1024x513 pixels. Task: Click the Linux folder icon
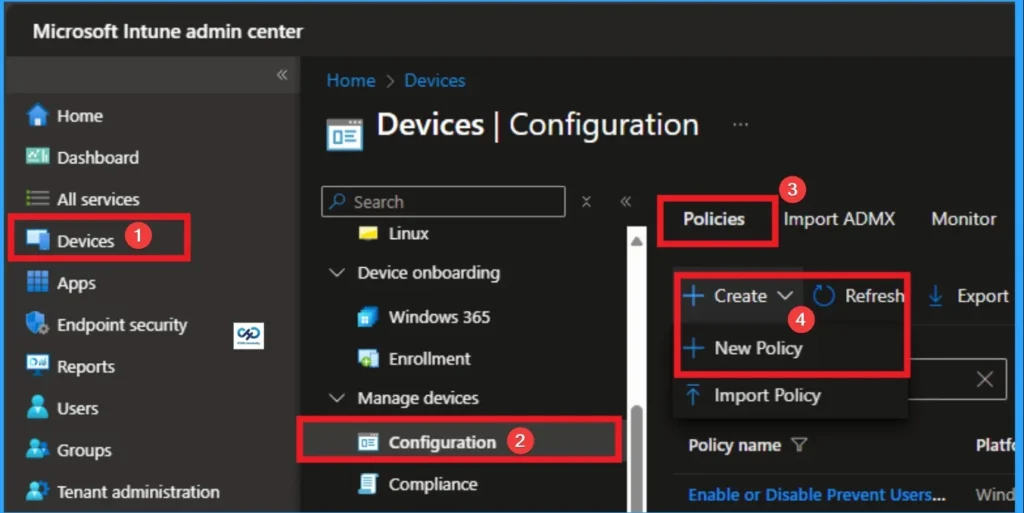point(368,233)
